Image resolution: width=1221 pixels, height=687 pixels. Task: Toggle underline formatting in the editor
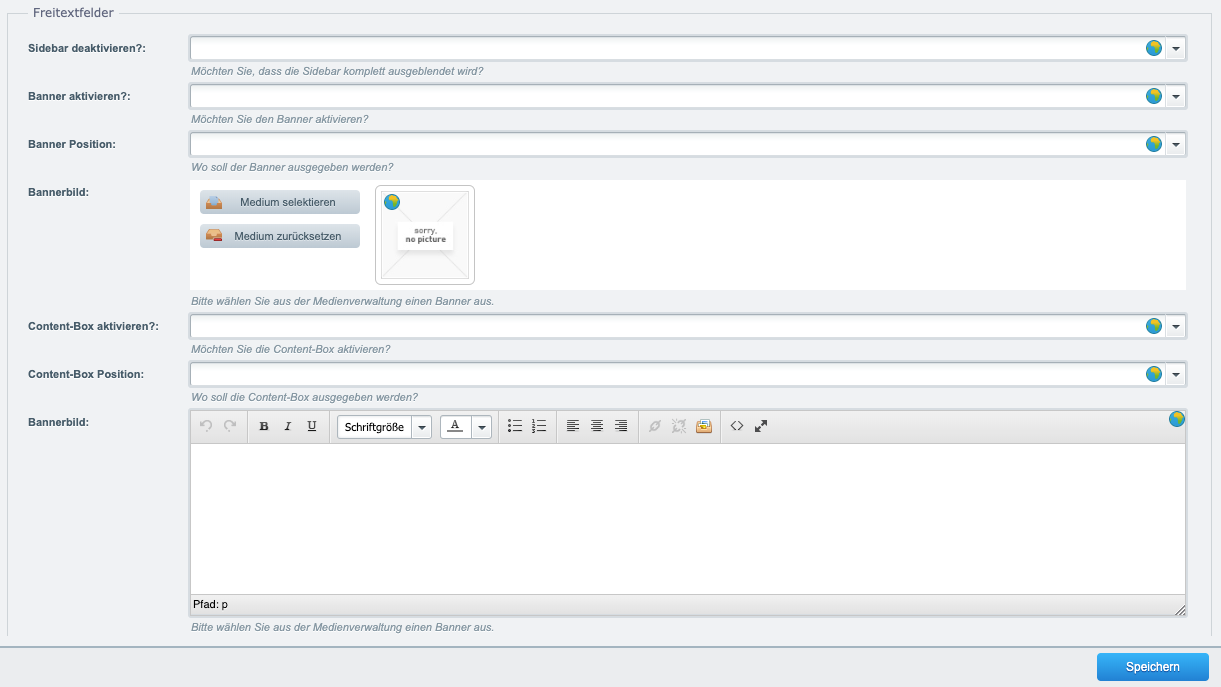click(x=312, y=426)
